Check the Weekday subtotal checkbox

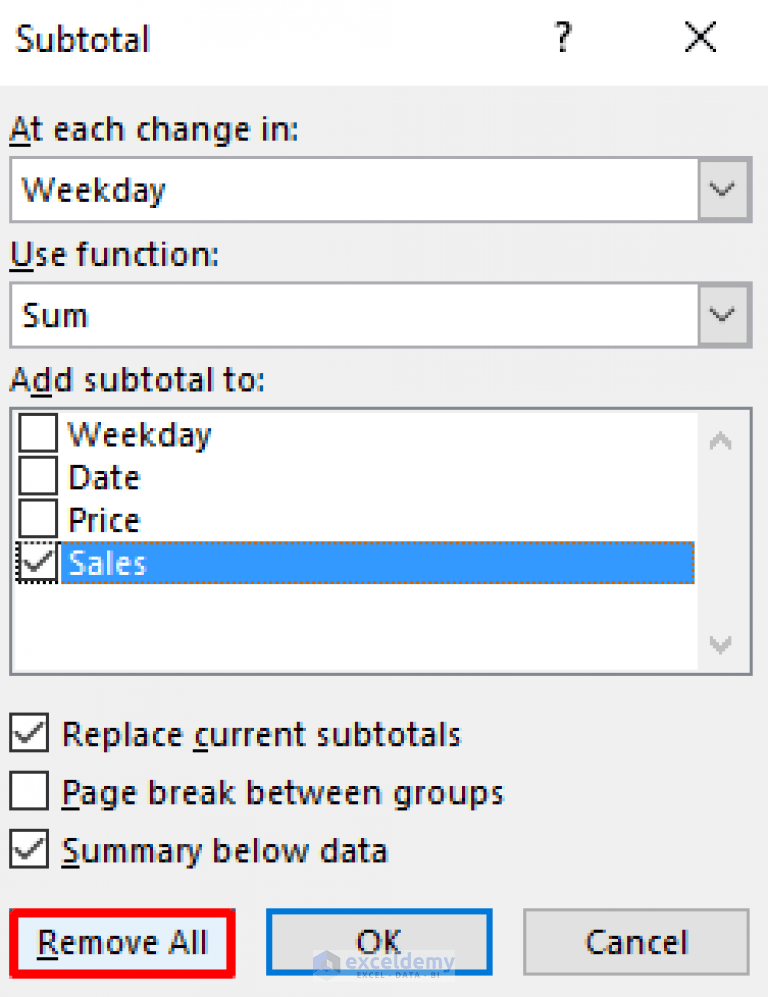point(36,432)
